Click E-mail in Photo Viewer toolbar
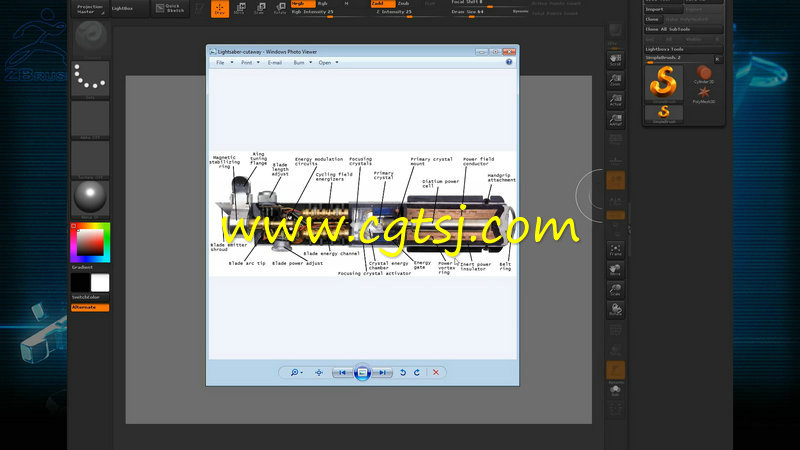800x450 pixels. [x=275, y=63]
